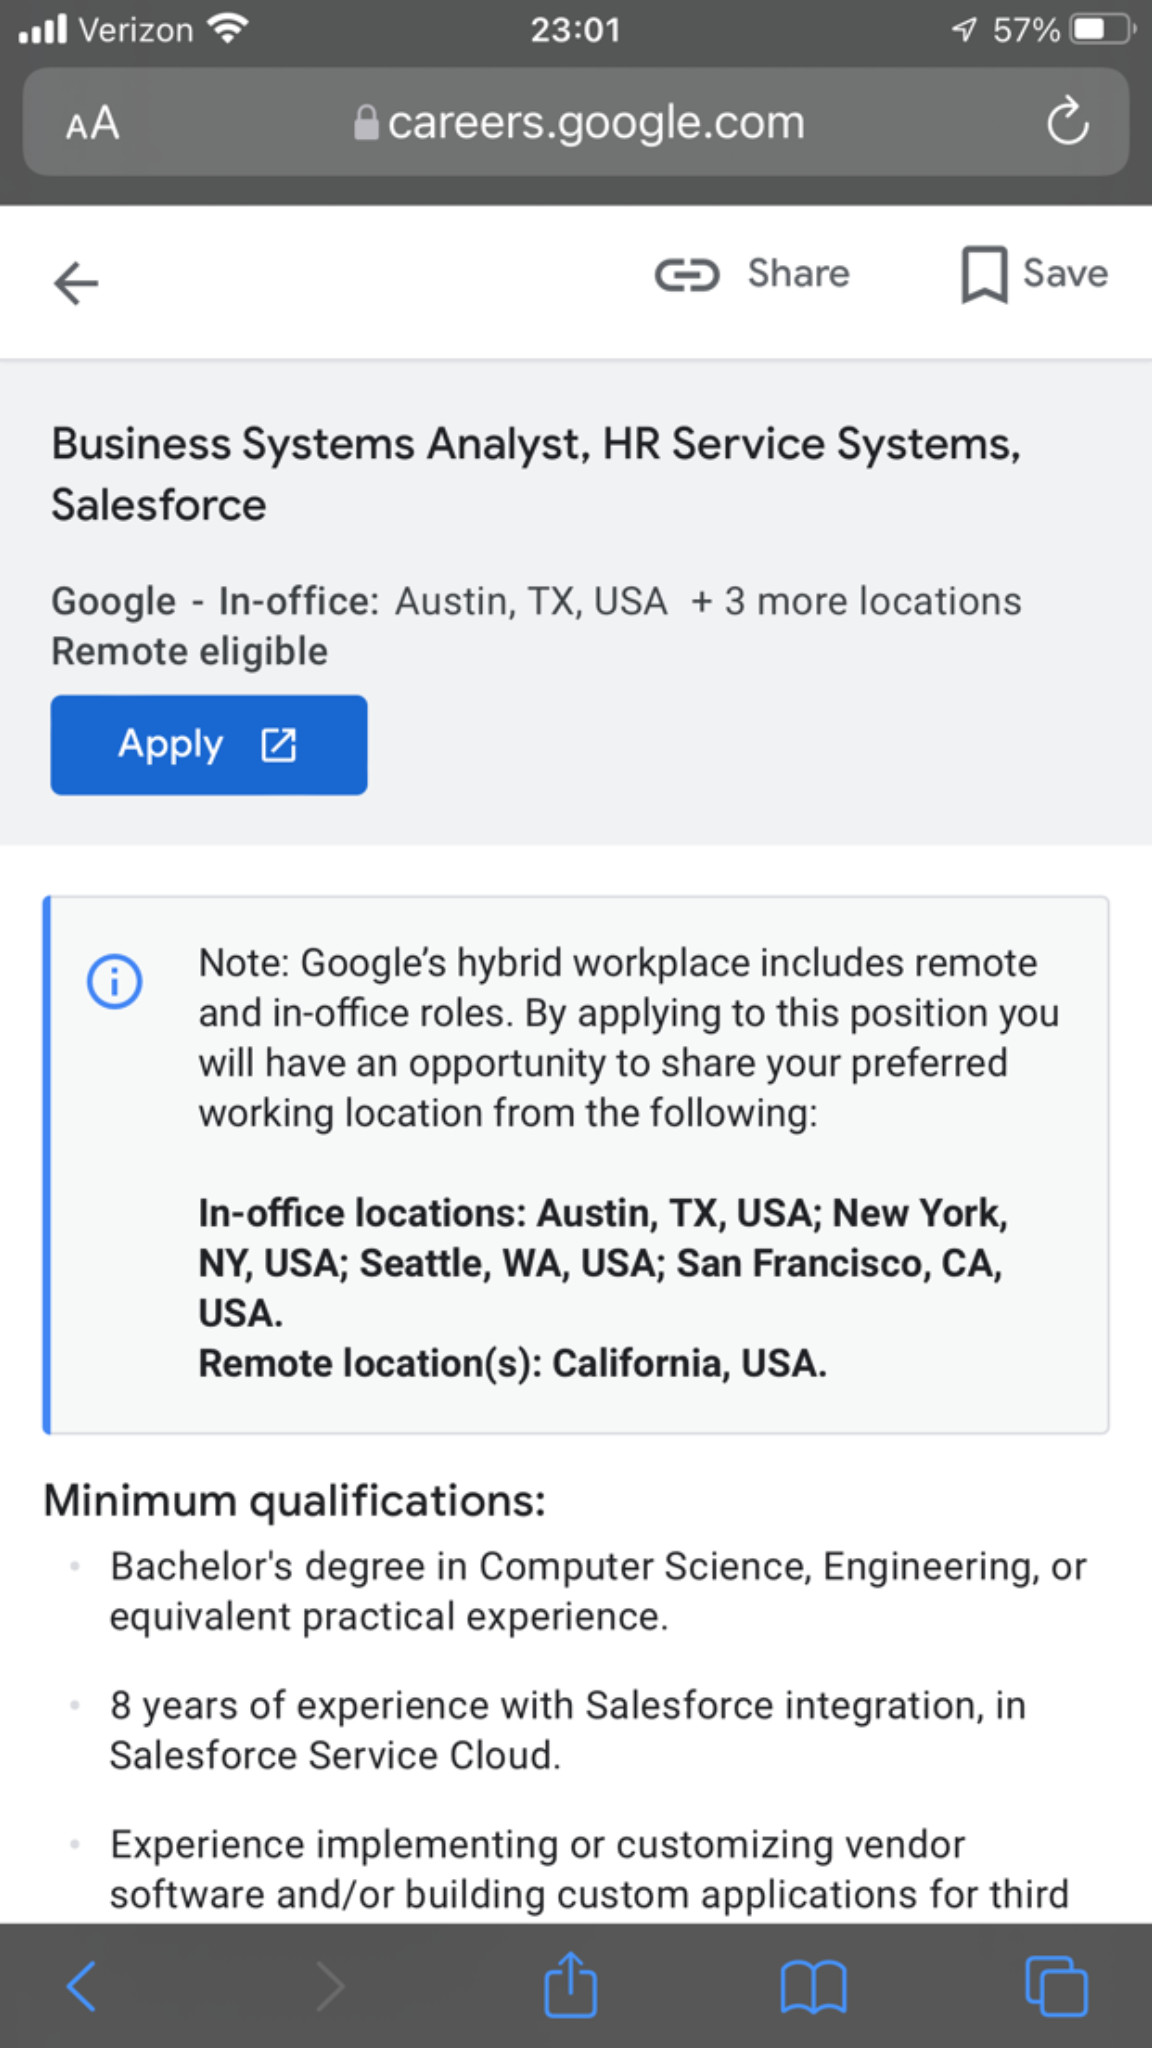Screen dimensions: 1152x2048
Task: Open the AA reader text-size menu
Action: [x=92, y=124]
